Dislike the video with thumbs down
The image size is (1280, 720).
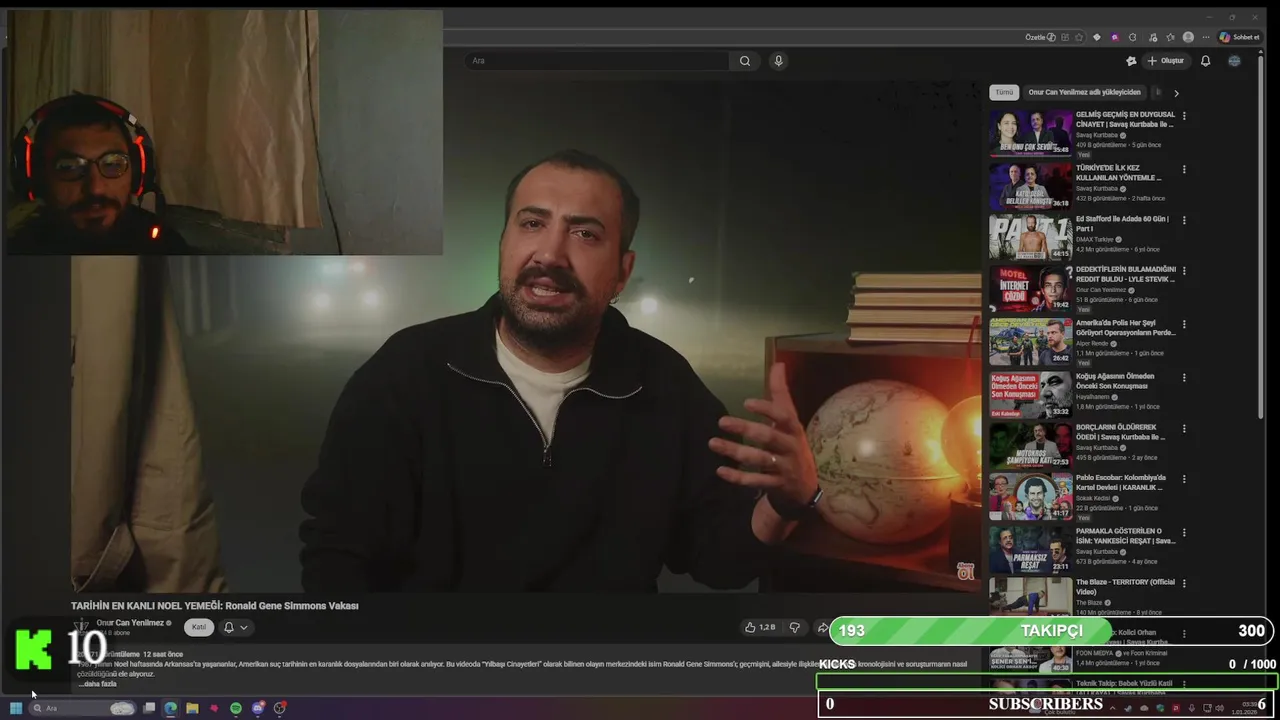[x=795, y=627]
